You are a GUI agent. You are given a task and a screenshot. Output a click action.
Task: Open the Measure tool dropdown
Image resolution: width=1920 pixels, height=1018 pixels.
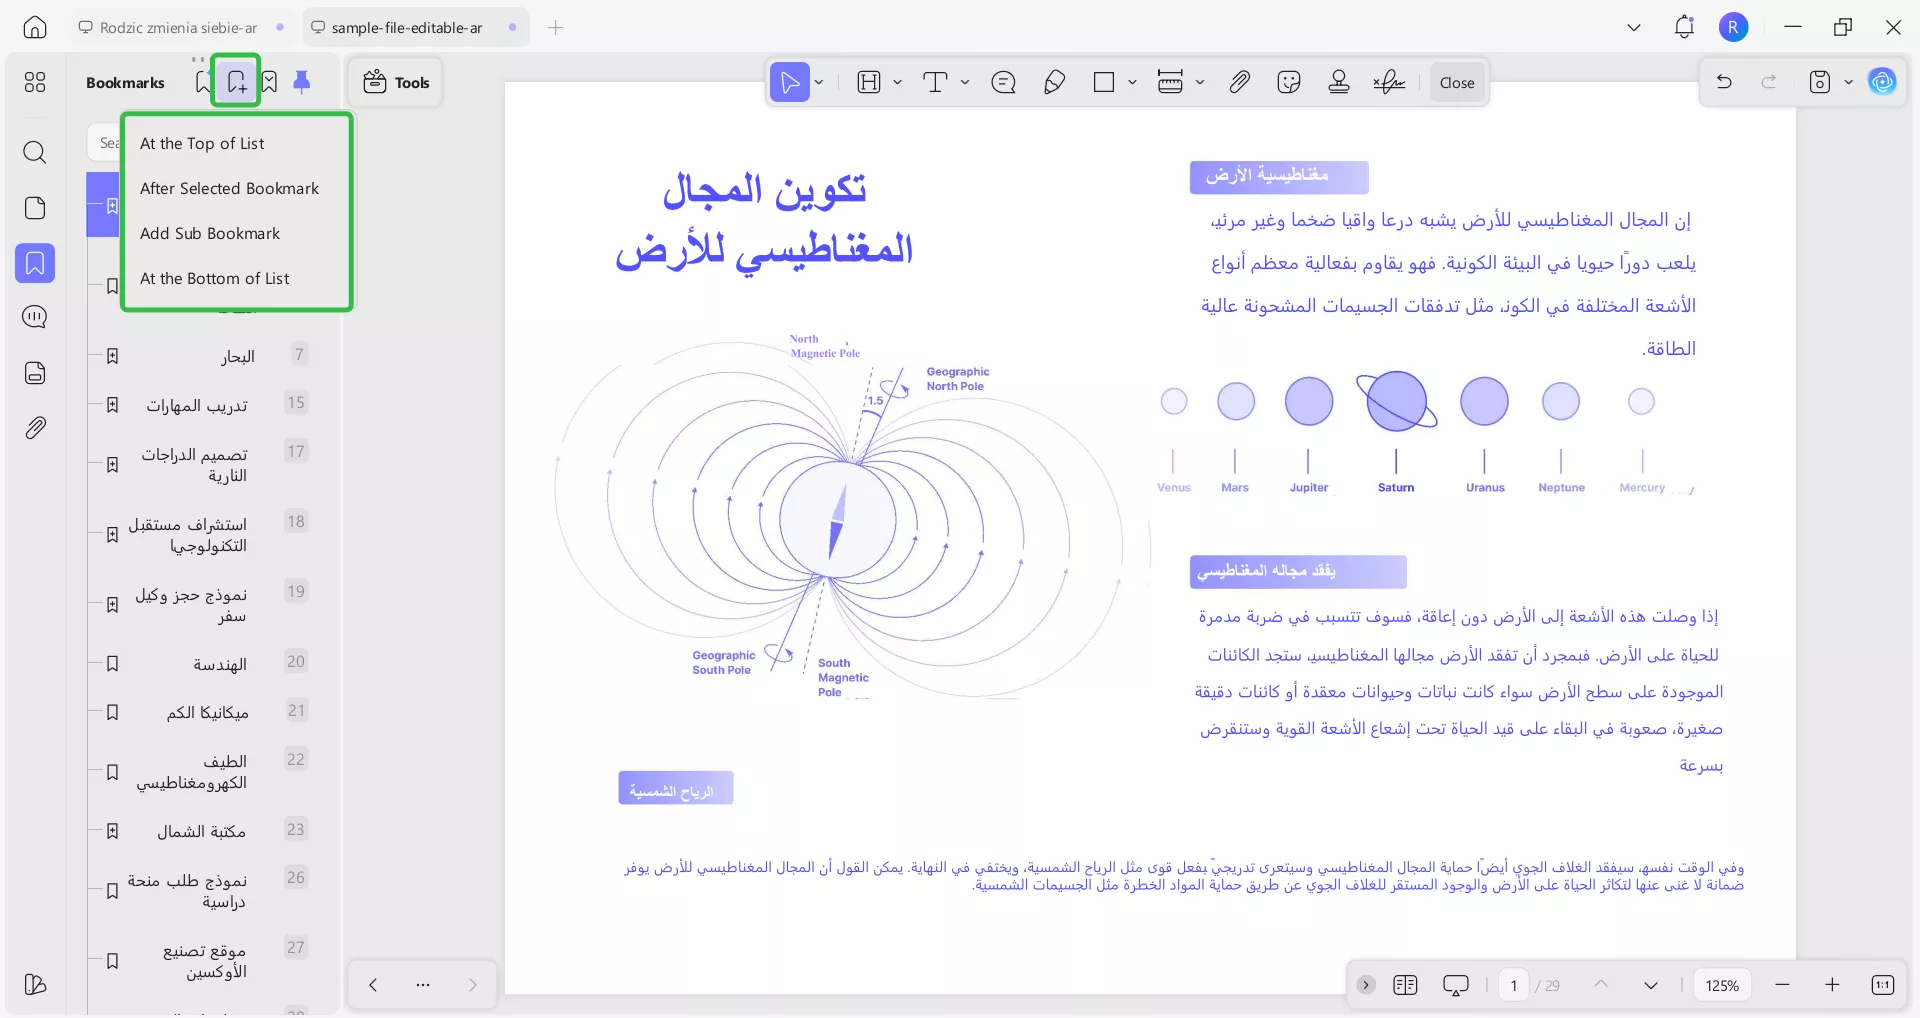pos(1201,82)
